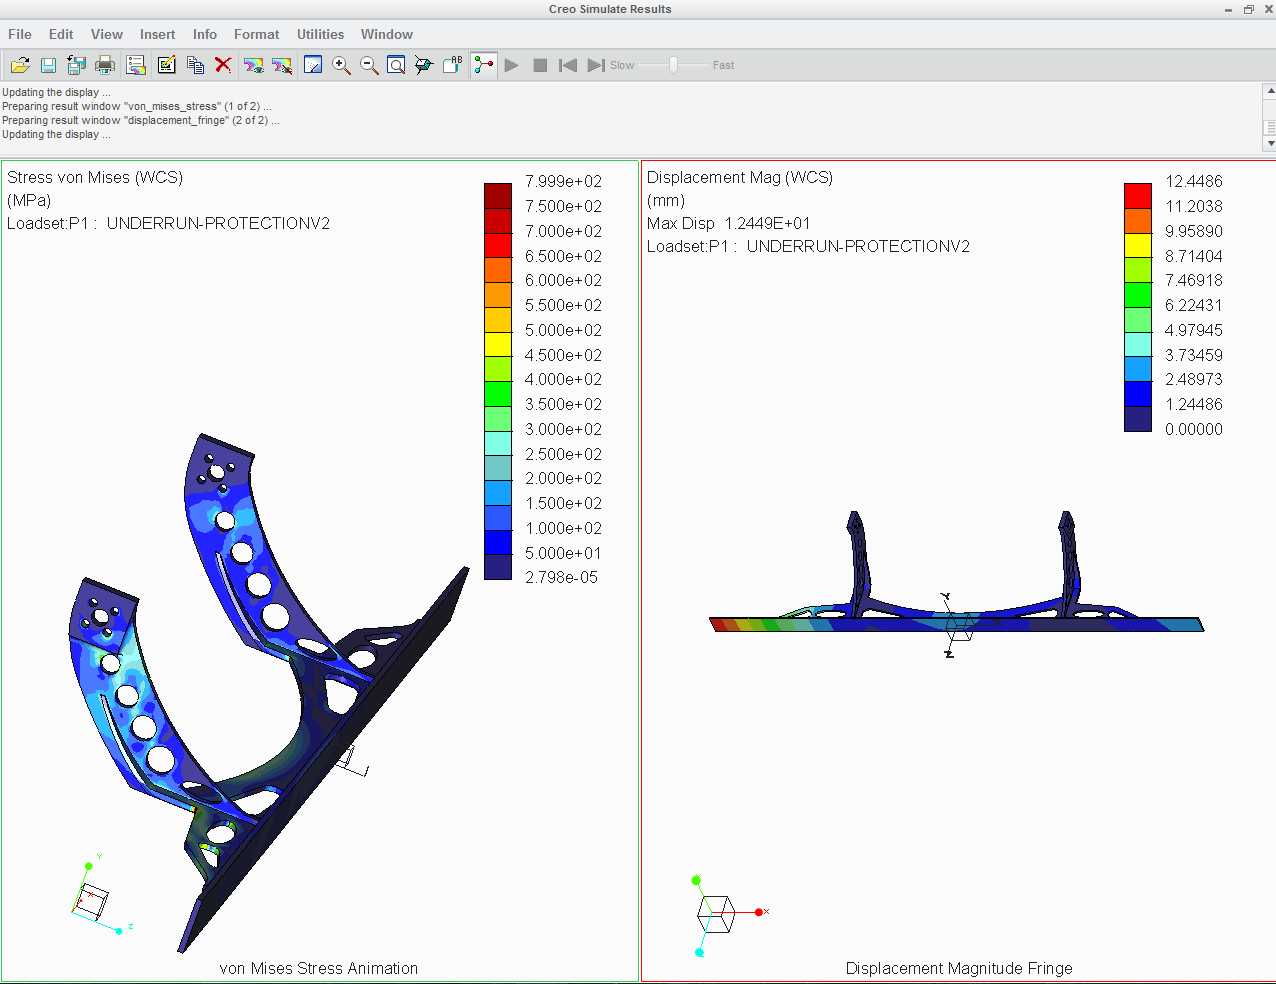1276x984 pixels.
Task: Click the Save disk icon
Action: click(48, 65)
